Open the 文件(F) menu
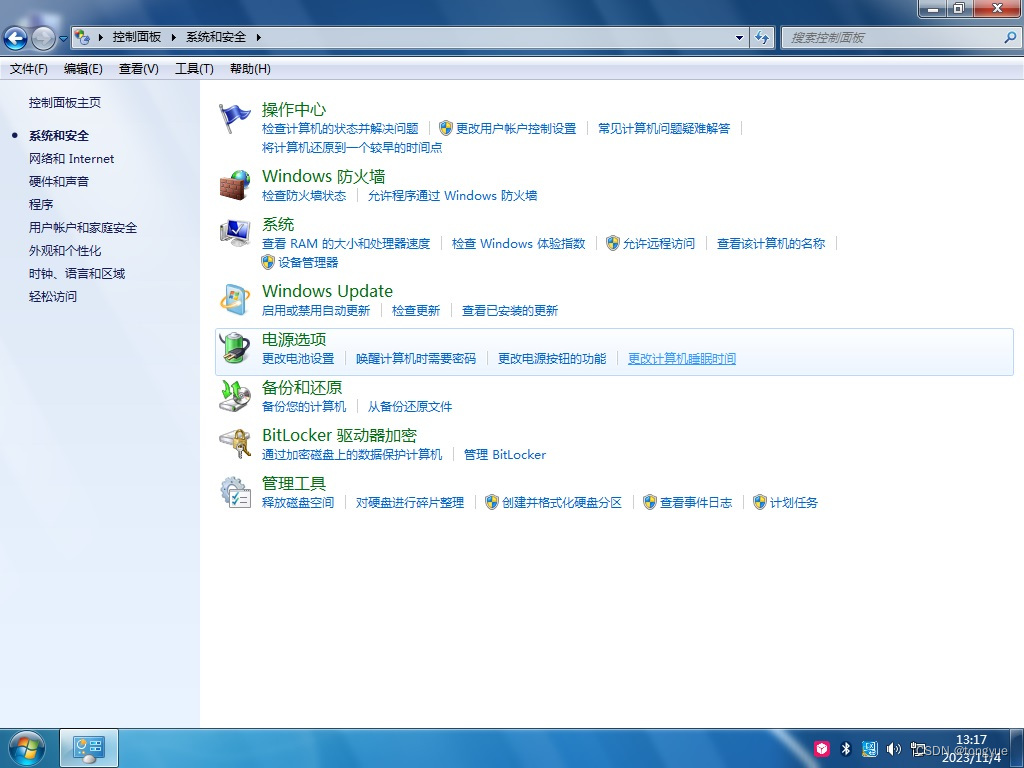The width and height of the screenshot is (1024, 768). (x=29, y=69)
